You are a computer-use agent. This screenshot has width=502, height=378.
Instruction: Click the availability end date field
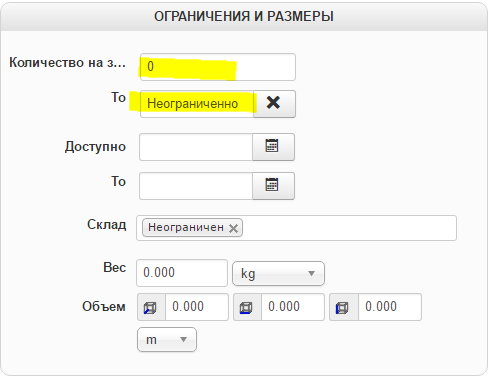coord(196,186)
